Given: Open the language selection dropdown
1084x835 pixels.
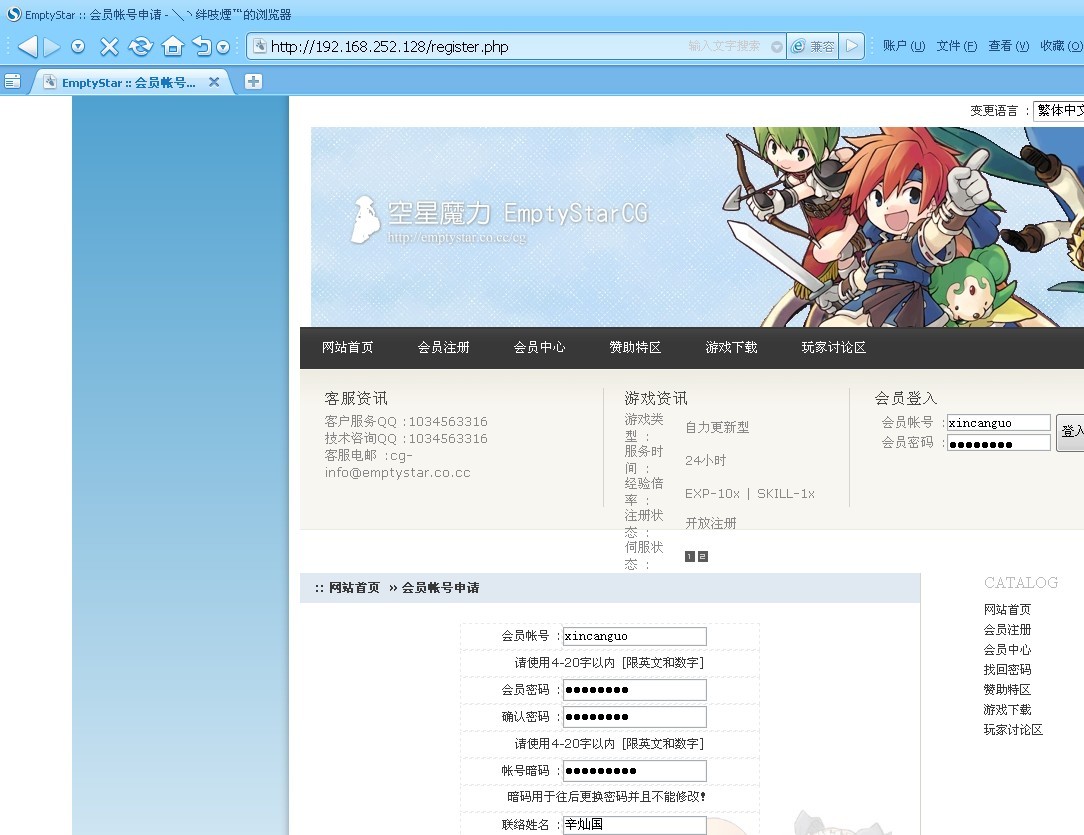Looking at the screenshot, I should 1058,110.
